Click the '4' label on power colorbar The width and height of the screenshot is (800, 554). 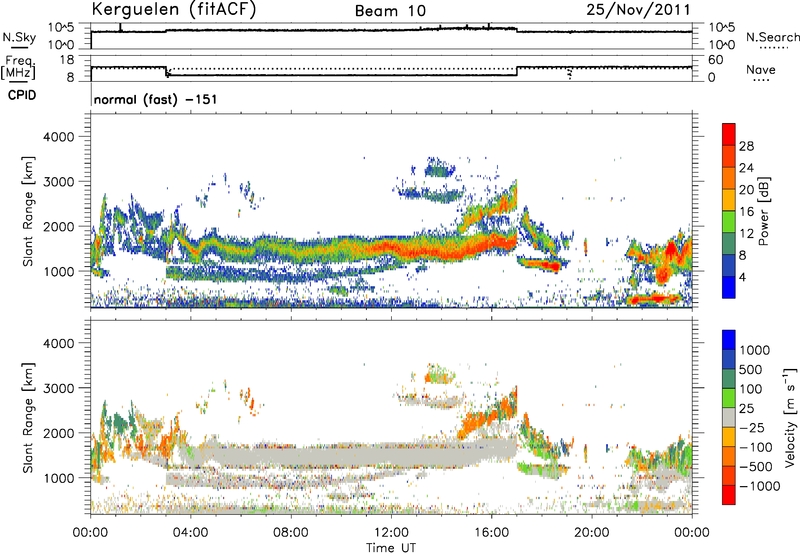pyautogui.click(x=742, y=278)
